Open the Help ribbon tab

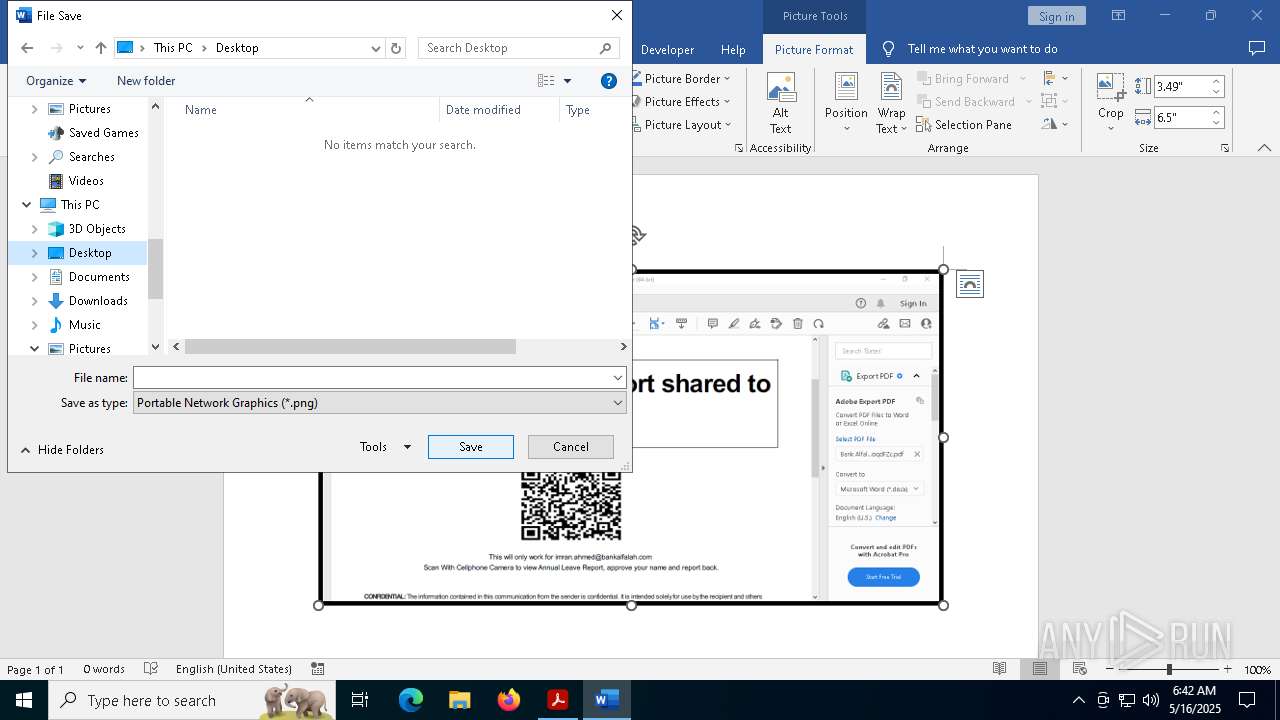click(x=733, y=49)
